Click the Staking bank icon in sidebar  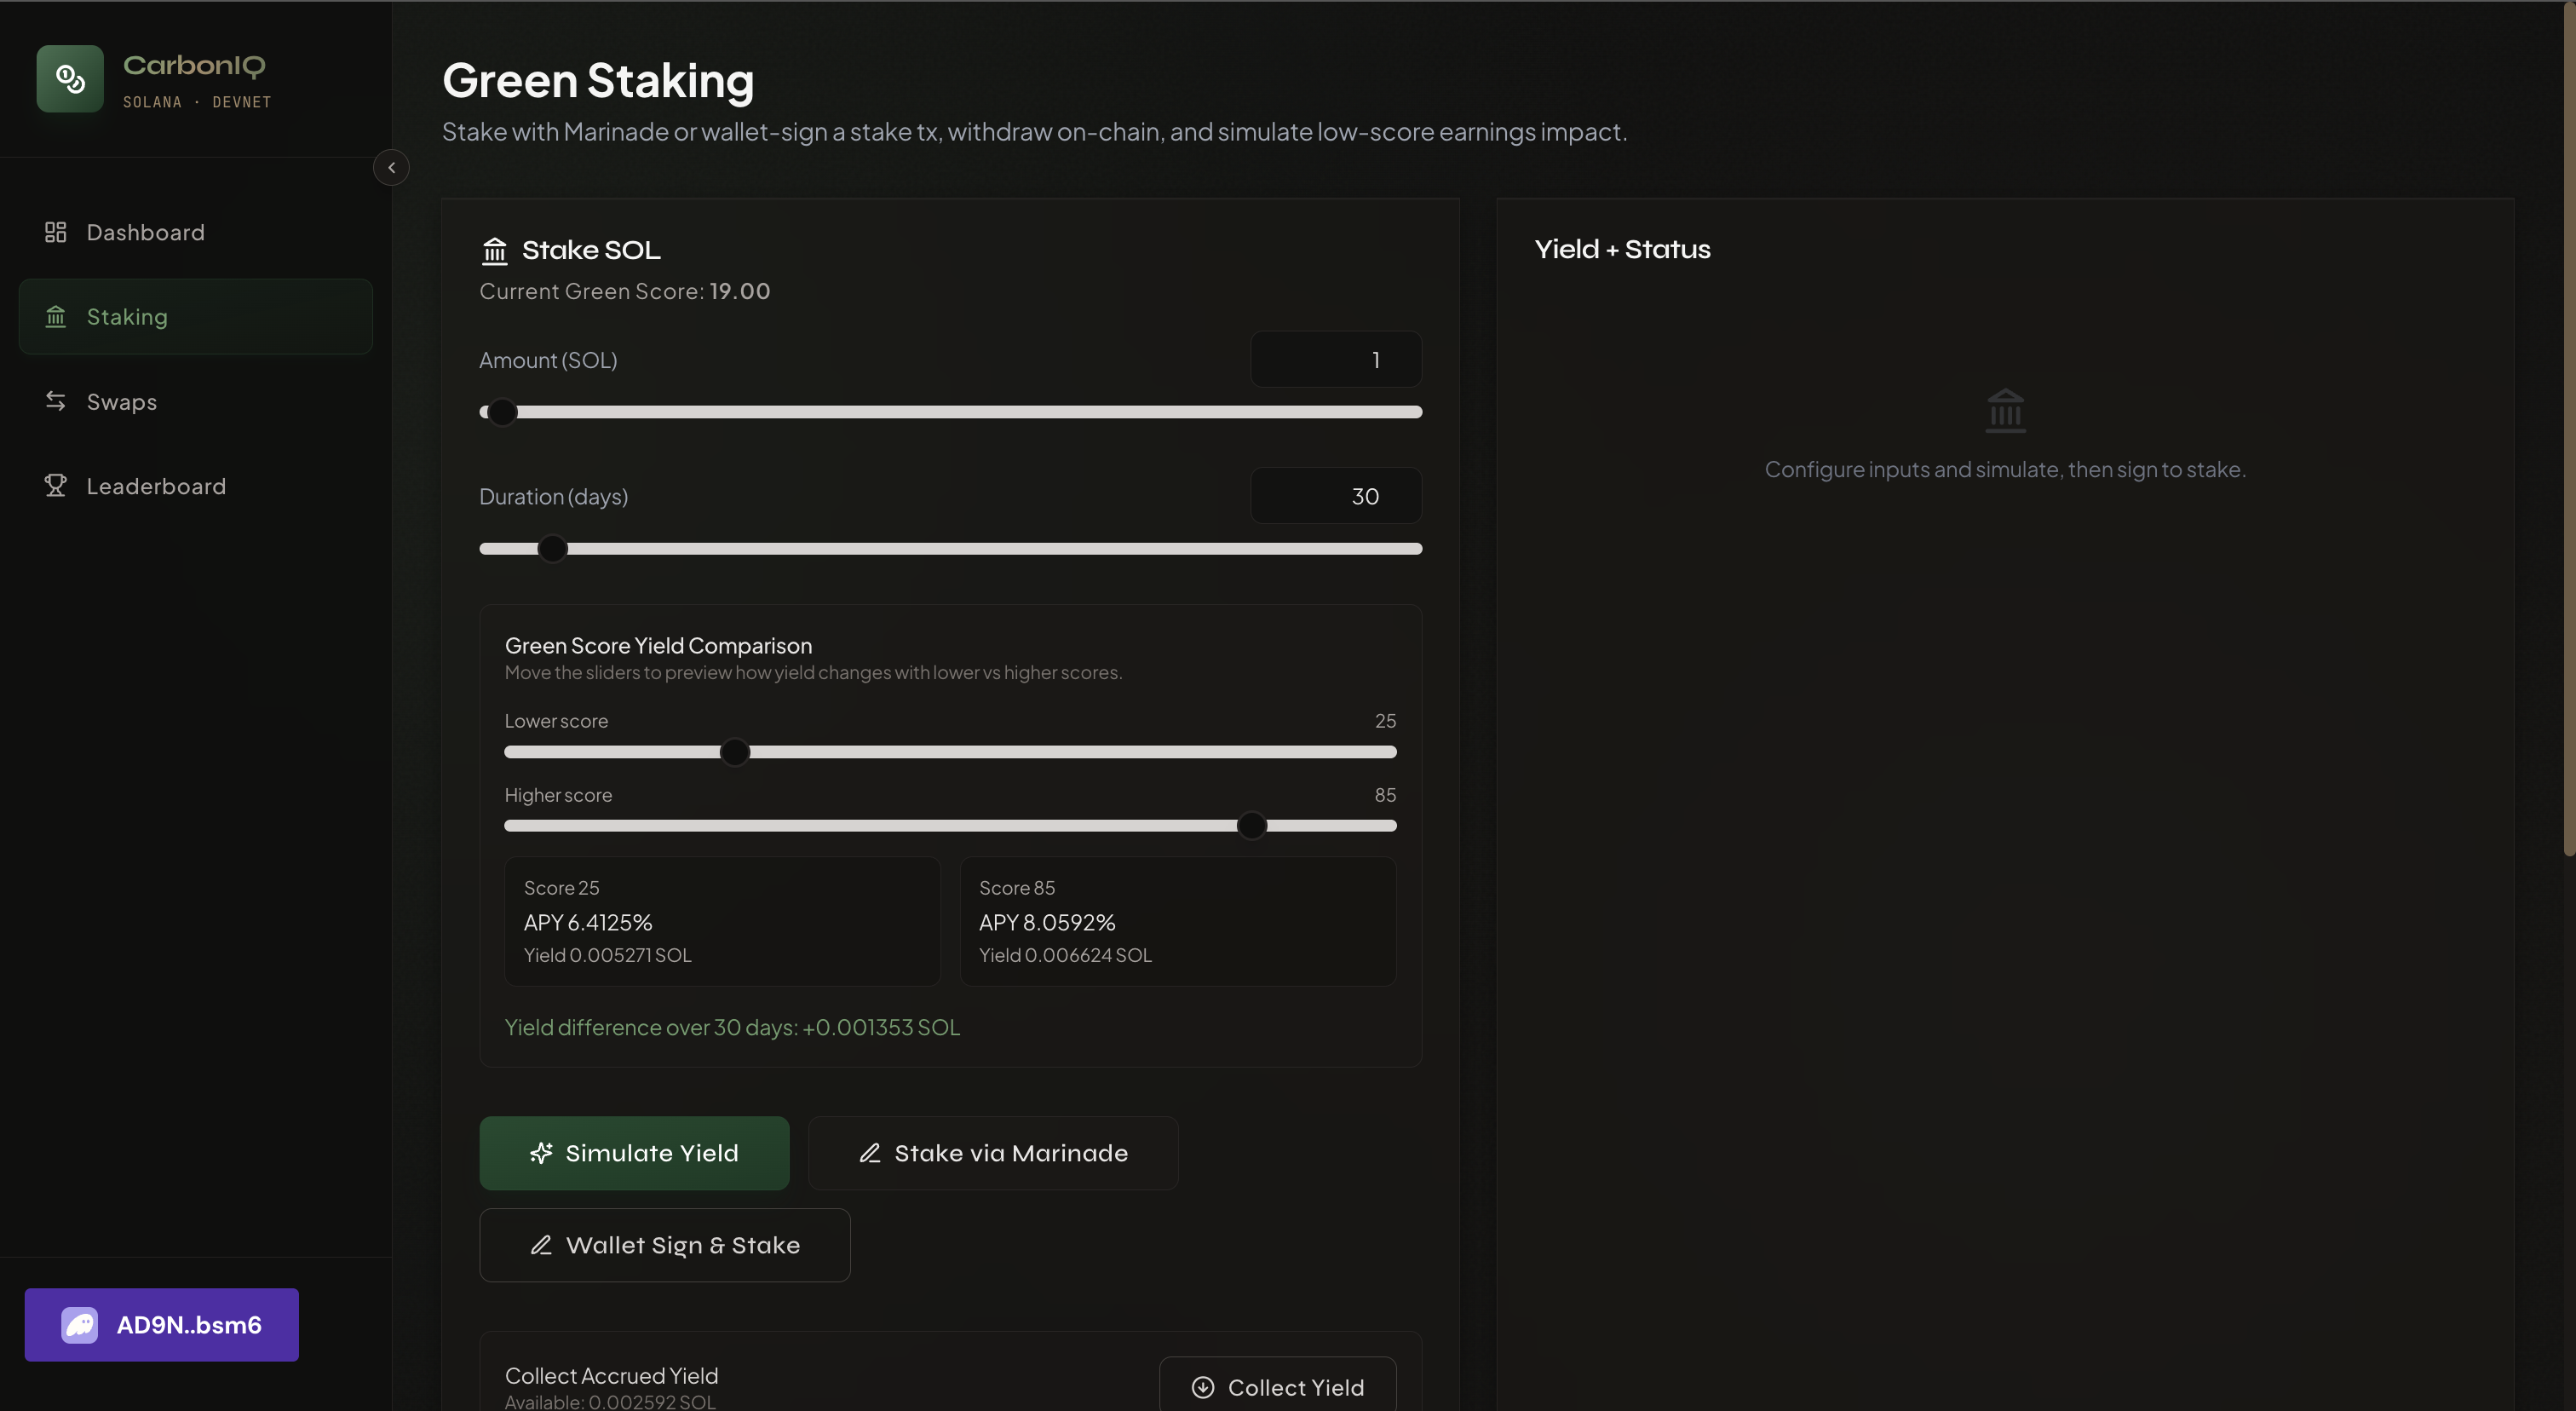click(55, 316)
